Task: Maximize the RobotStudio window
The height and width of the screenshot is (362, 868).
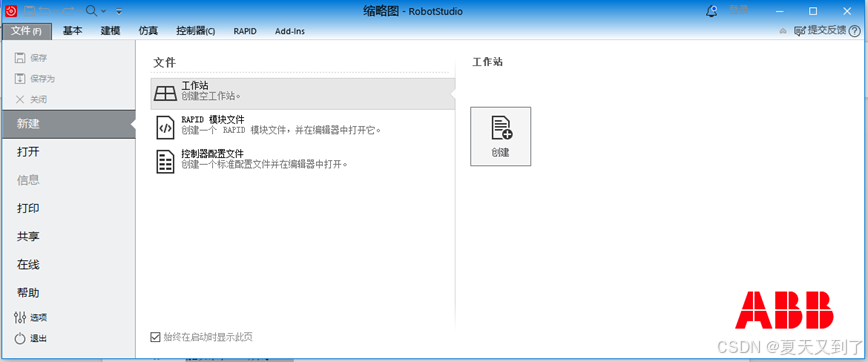Action: pos(813,11)
